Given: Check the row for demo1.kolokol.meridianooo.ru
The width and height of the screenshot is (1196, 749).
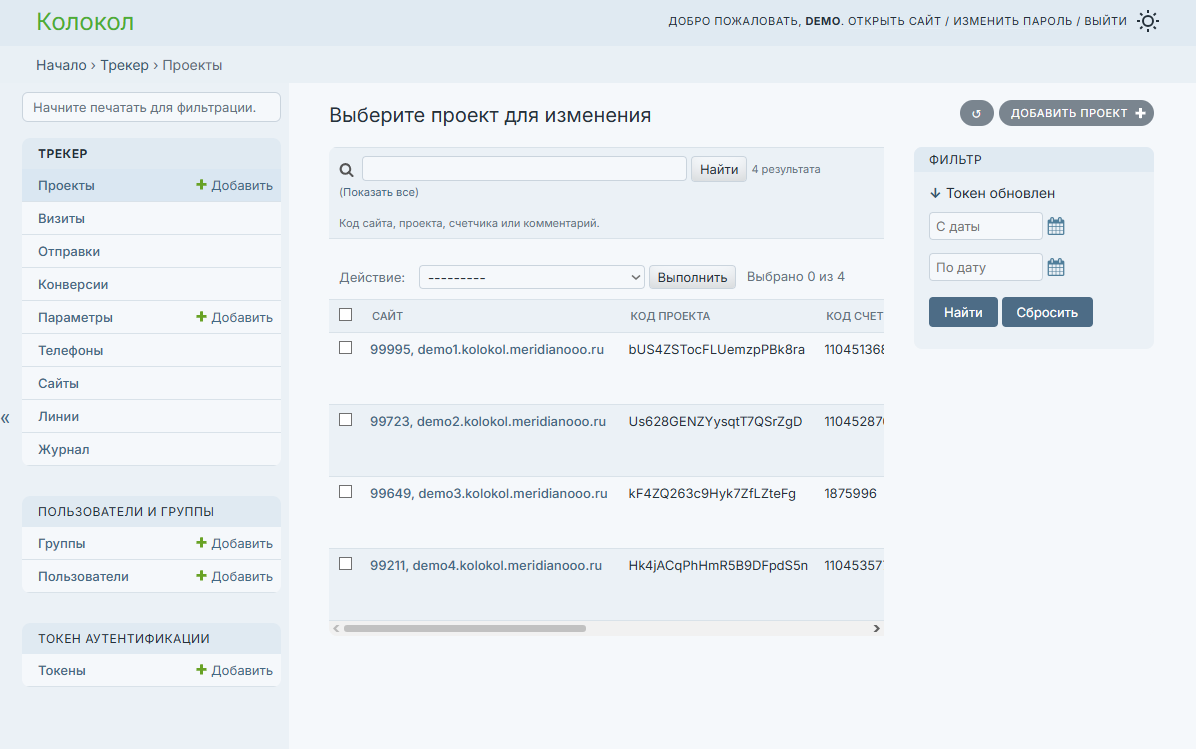Looking at the screenshot, I should [346, 348].
